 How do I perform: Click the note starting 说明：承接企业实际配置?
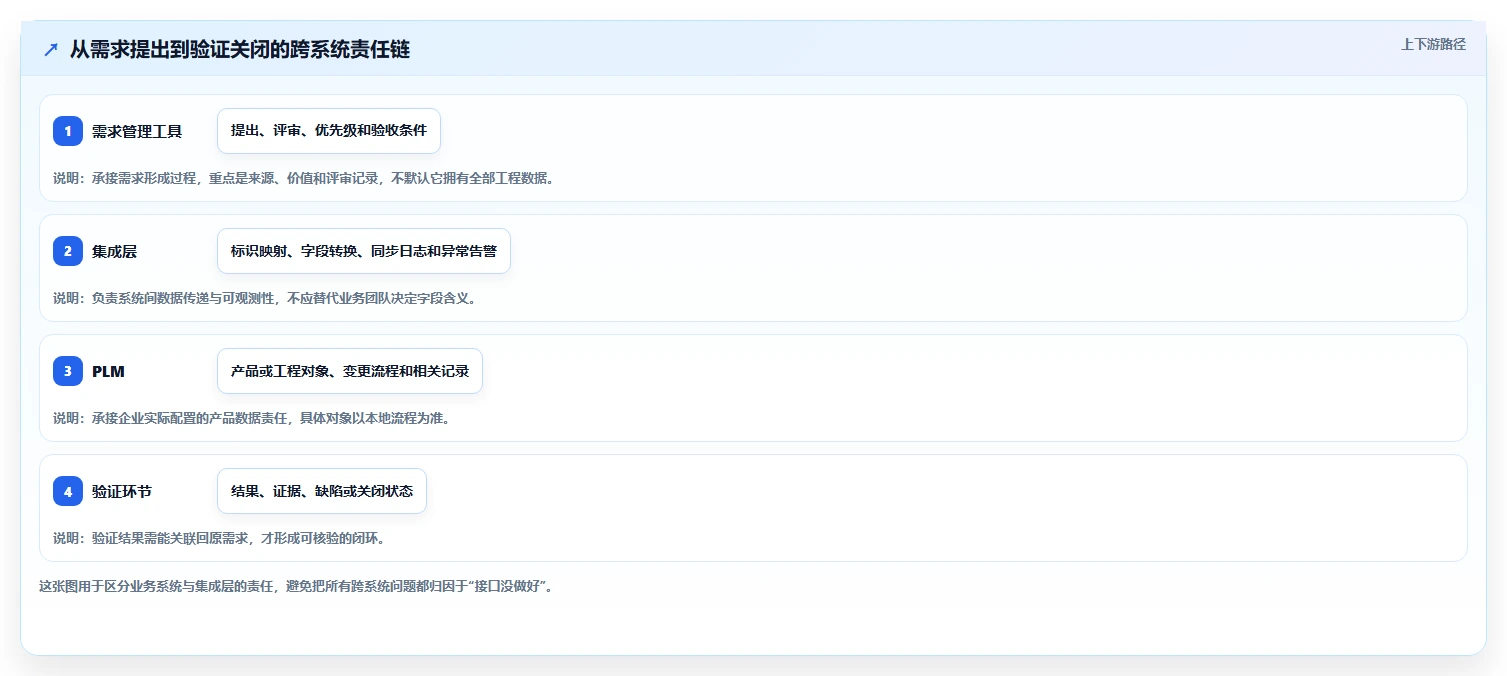pos(251,418)
